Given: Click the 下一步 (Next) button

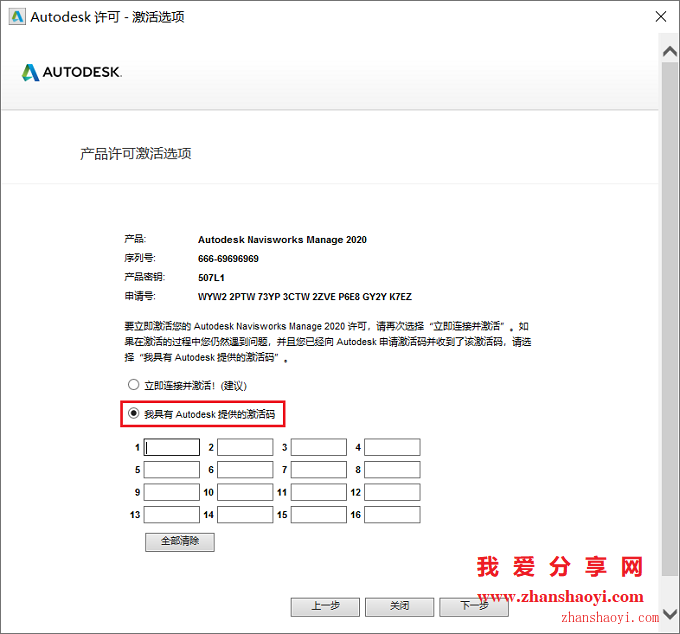Looking at the screenshot, I should point(474,607).
